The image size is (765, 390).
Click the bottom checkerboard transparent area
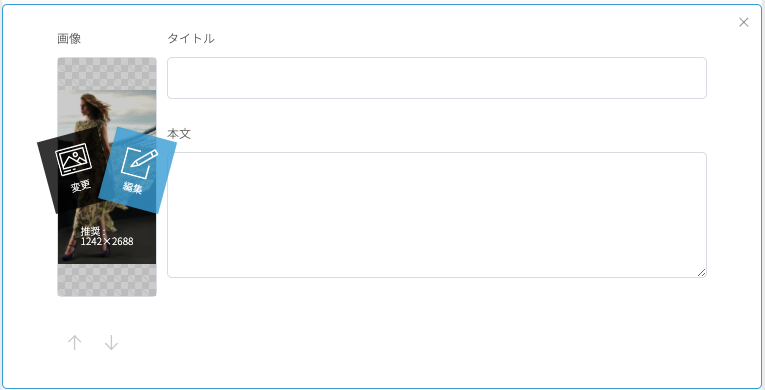click(107, 280)
